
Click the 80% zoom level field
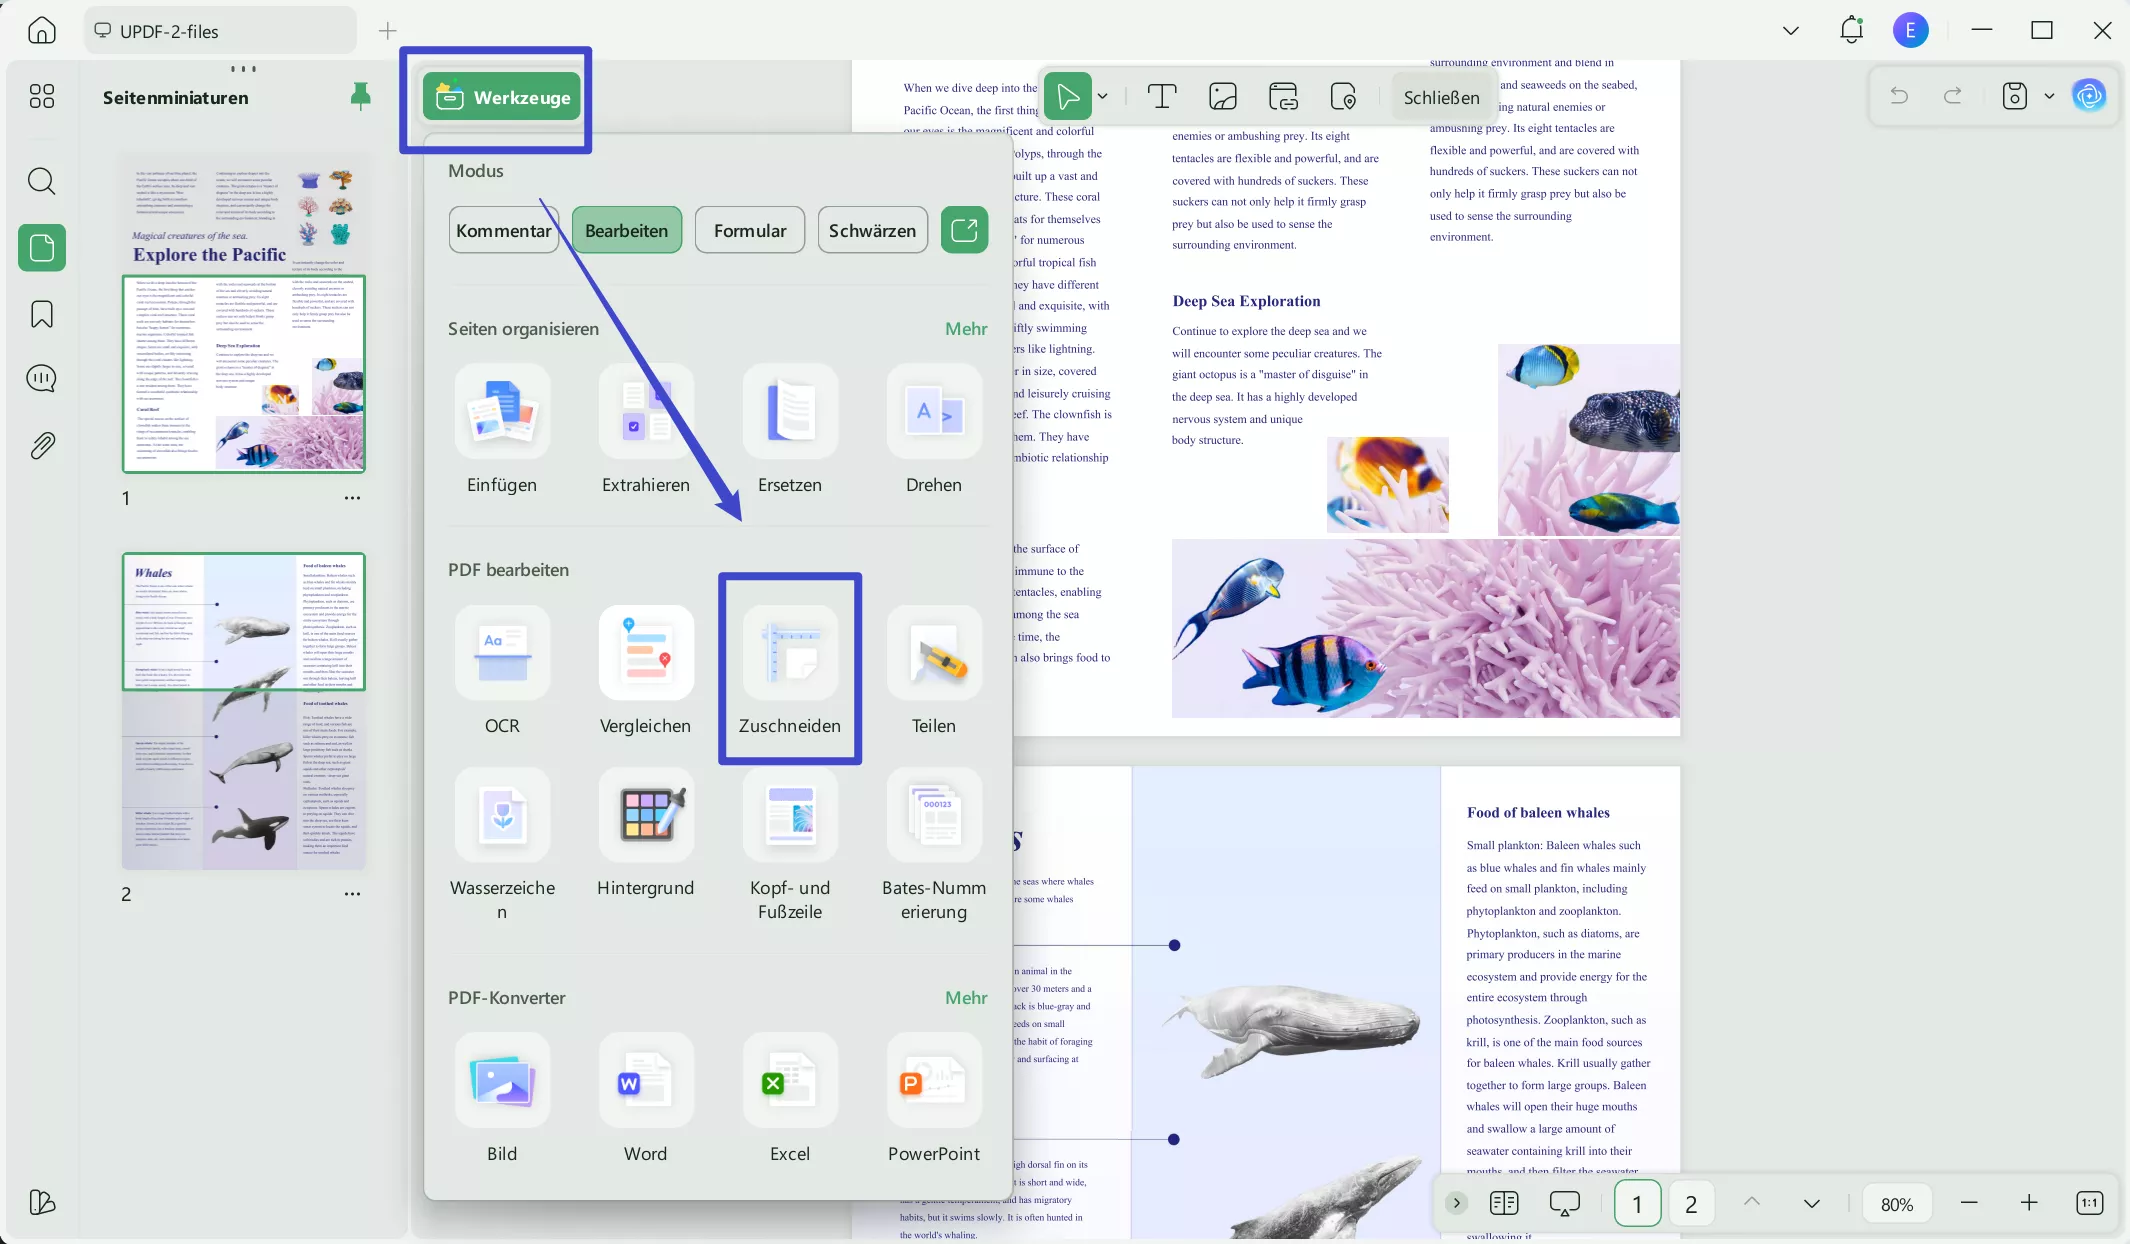pyautogui.click(x=1896, y=1204)
